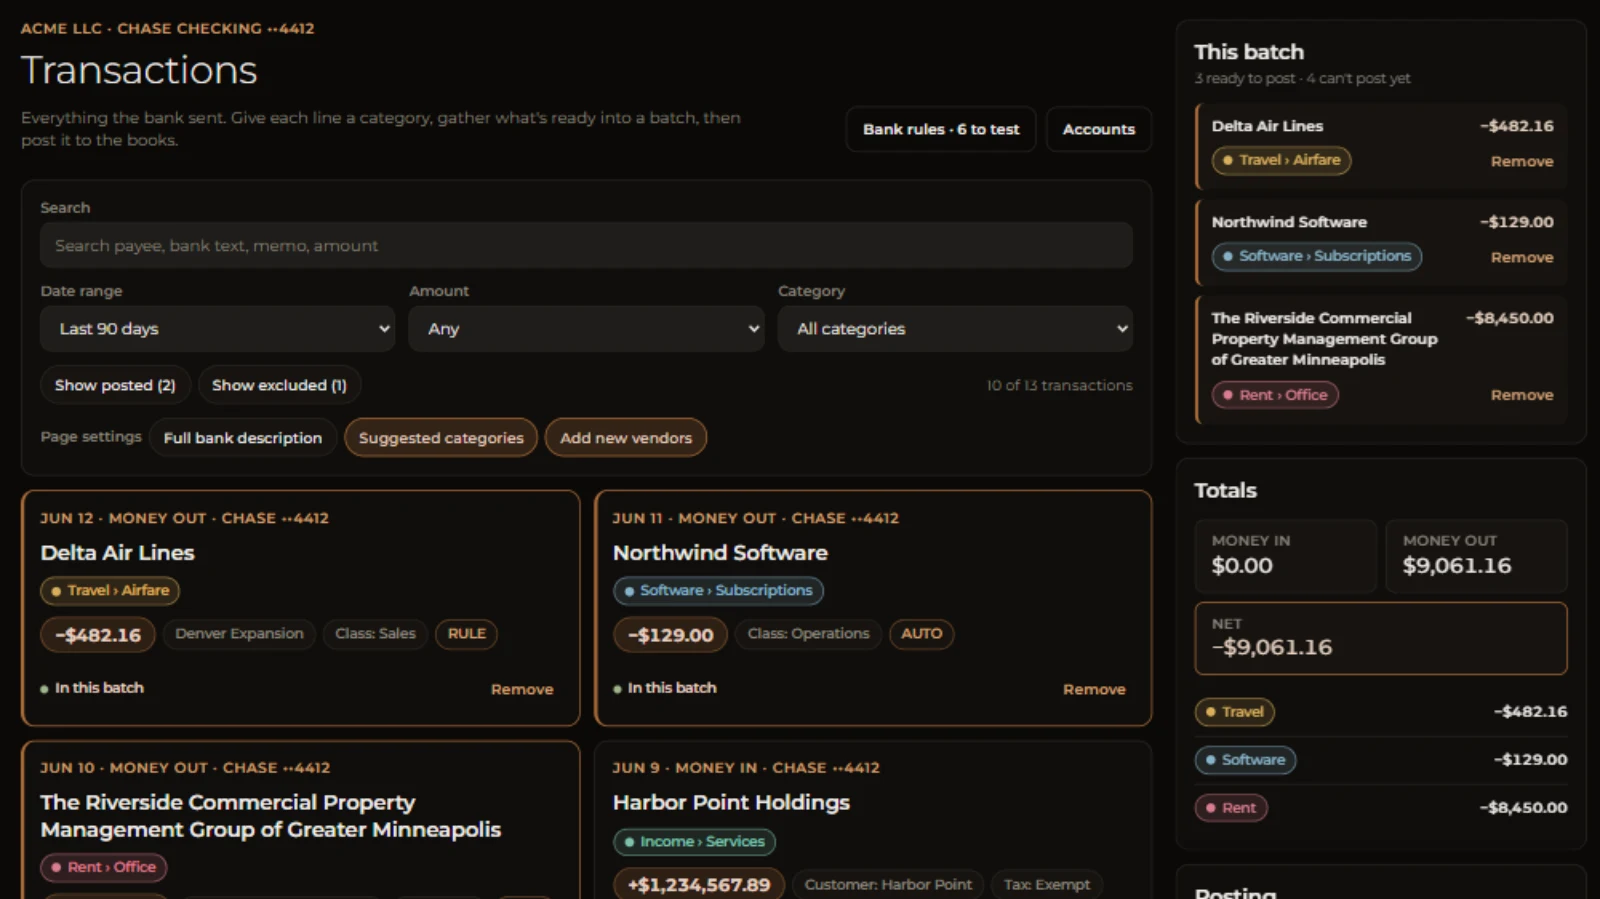The width and height of the screenshot is (1600, 899).
Task: Click the Delta Air Lines card title
Action: tap(117, 553)
